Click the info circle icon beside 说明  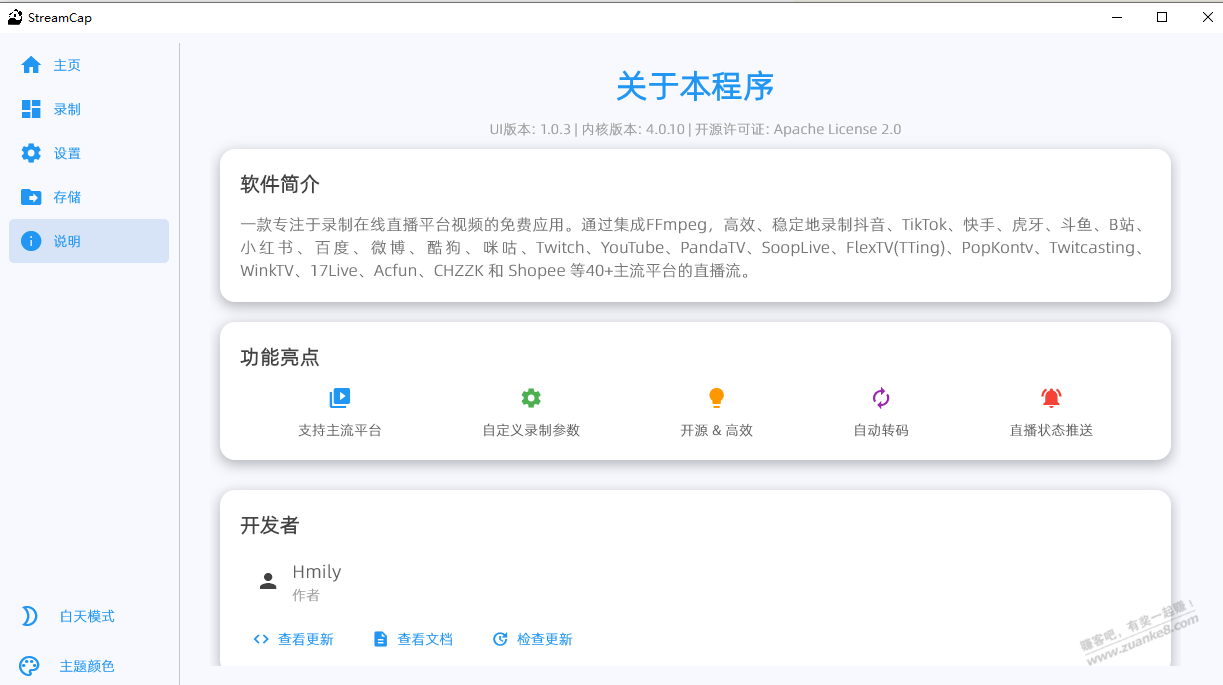coord(31,241)
